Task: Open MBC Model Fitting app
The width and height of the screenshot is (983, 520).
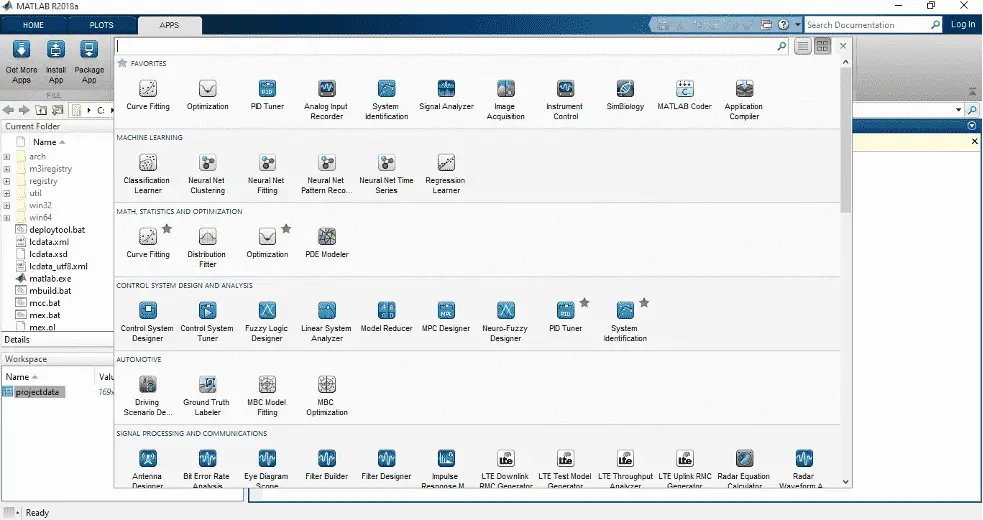Action: click(x=267, y=396)
